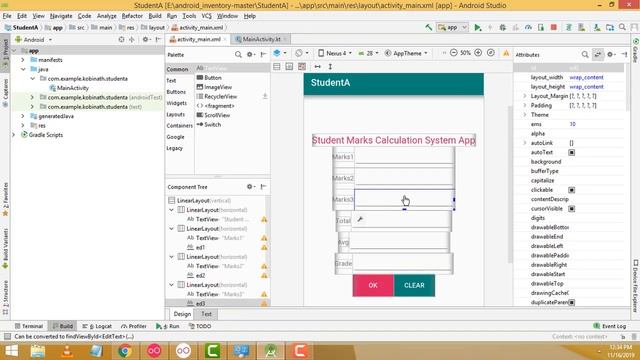Viewport: 640px width, 360px height.
Task: Expand the res folder in project tree
Action: [23, 125]
